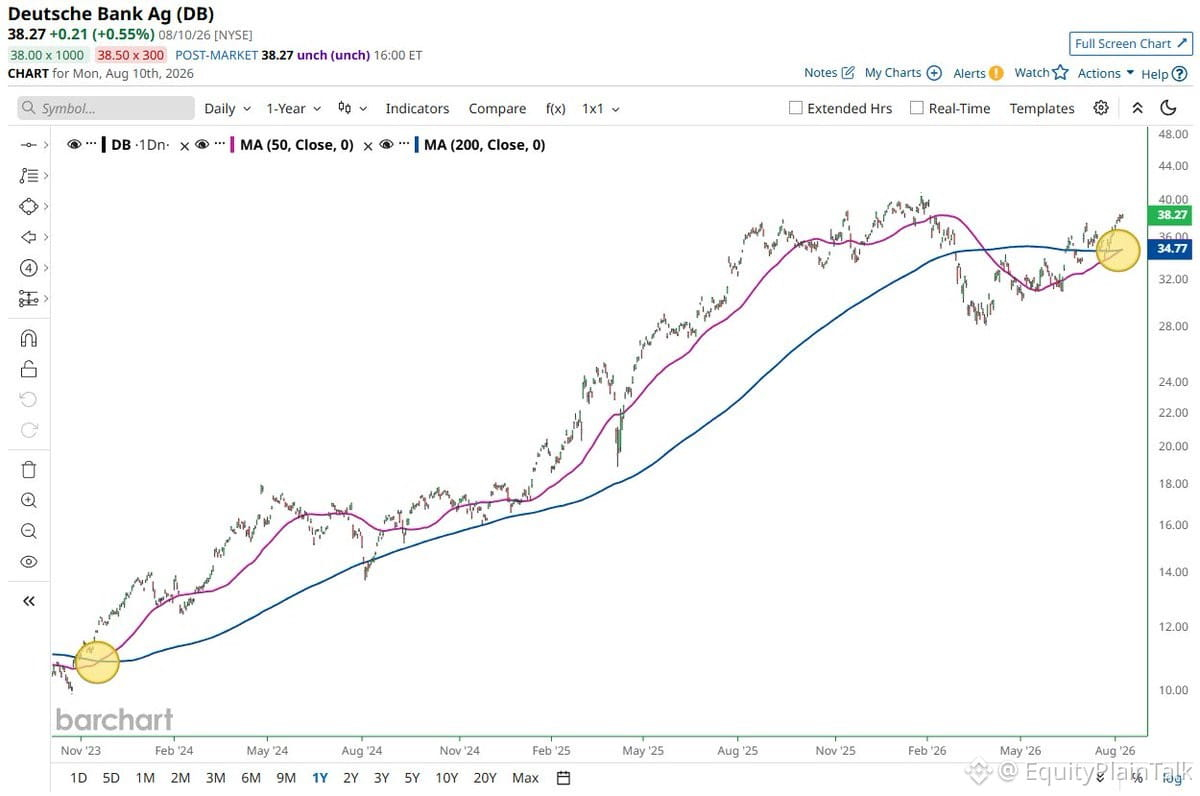Select the 5Y time range
The image size is (1200, 796).
click(411, 778)
